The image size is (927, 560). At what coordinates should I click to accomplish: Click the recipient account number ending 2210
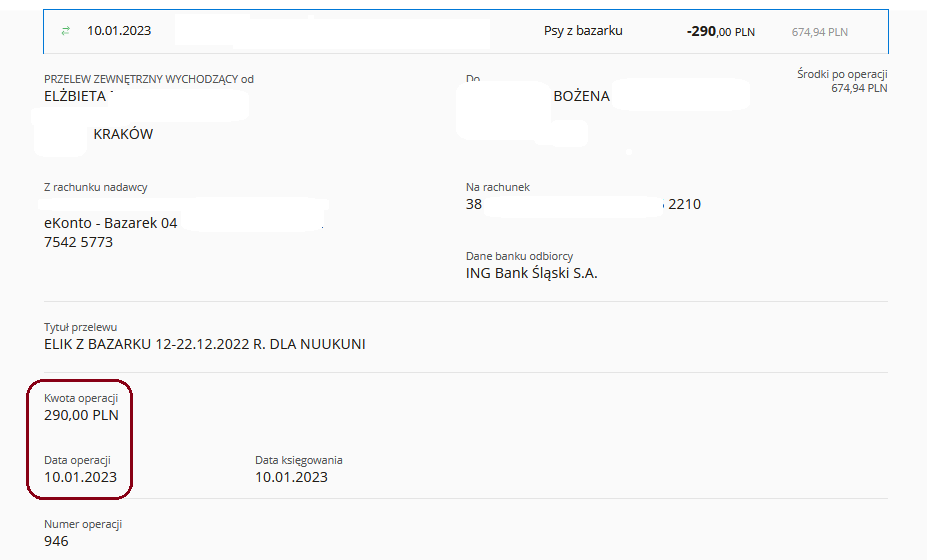tap(684, 204)
